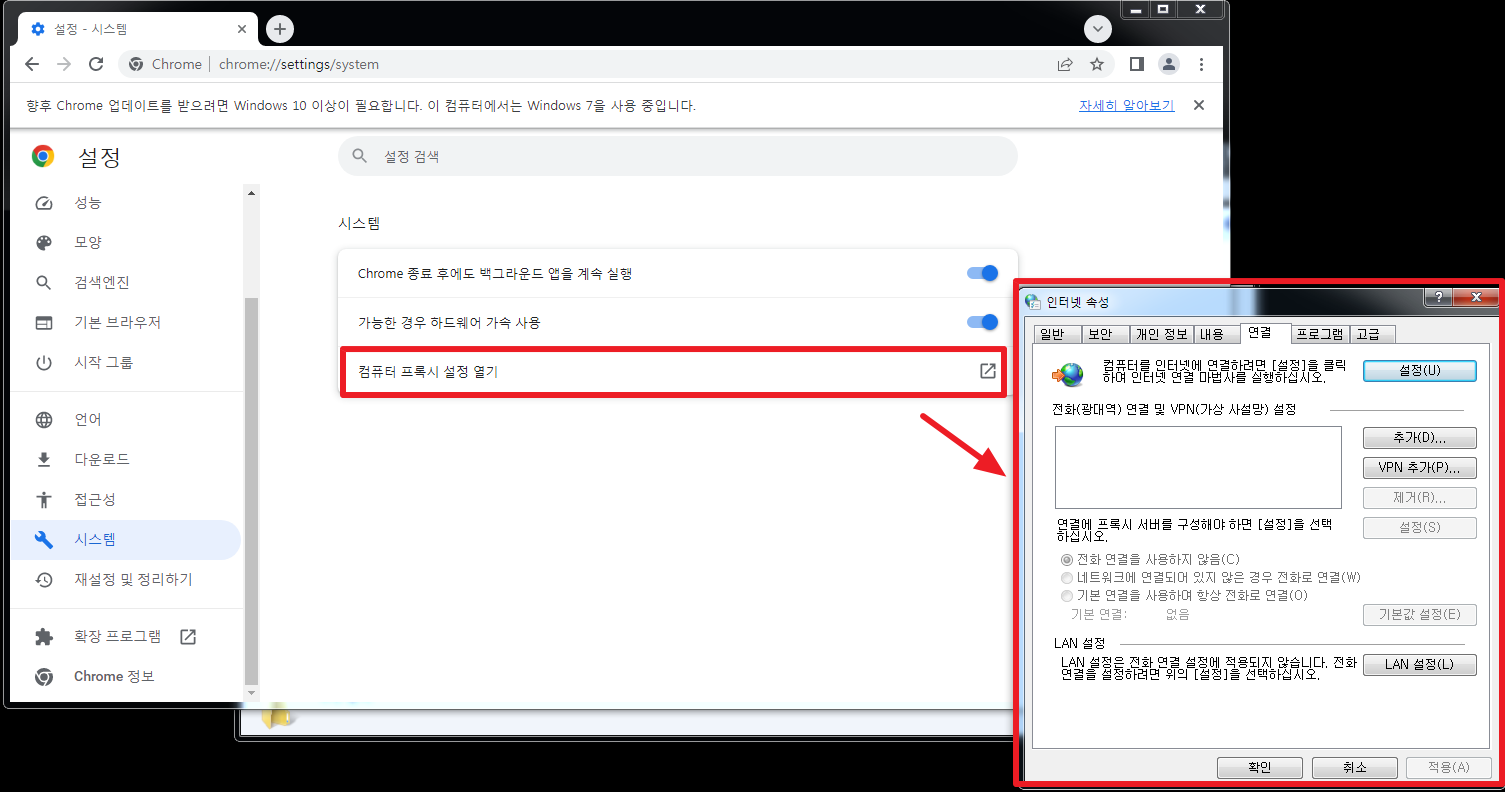Reload the settings page
This screenshot has width=1505, height=792.
pos(96,64)
